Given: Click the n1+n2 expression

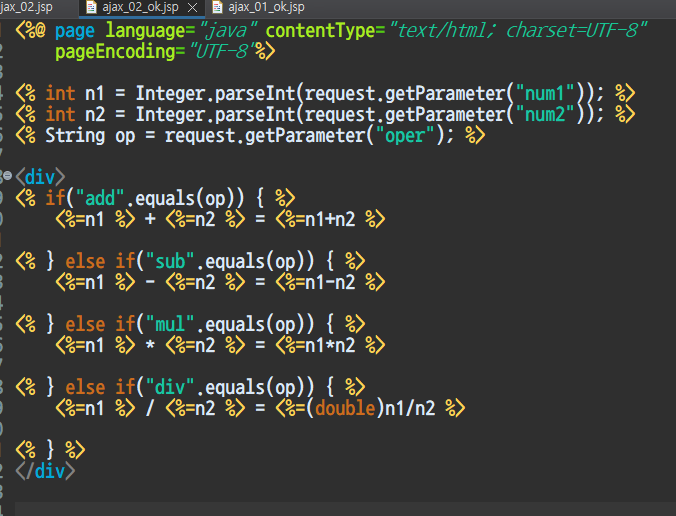Looking at the screenshot, I should [330, 219].
